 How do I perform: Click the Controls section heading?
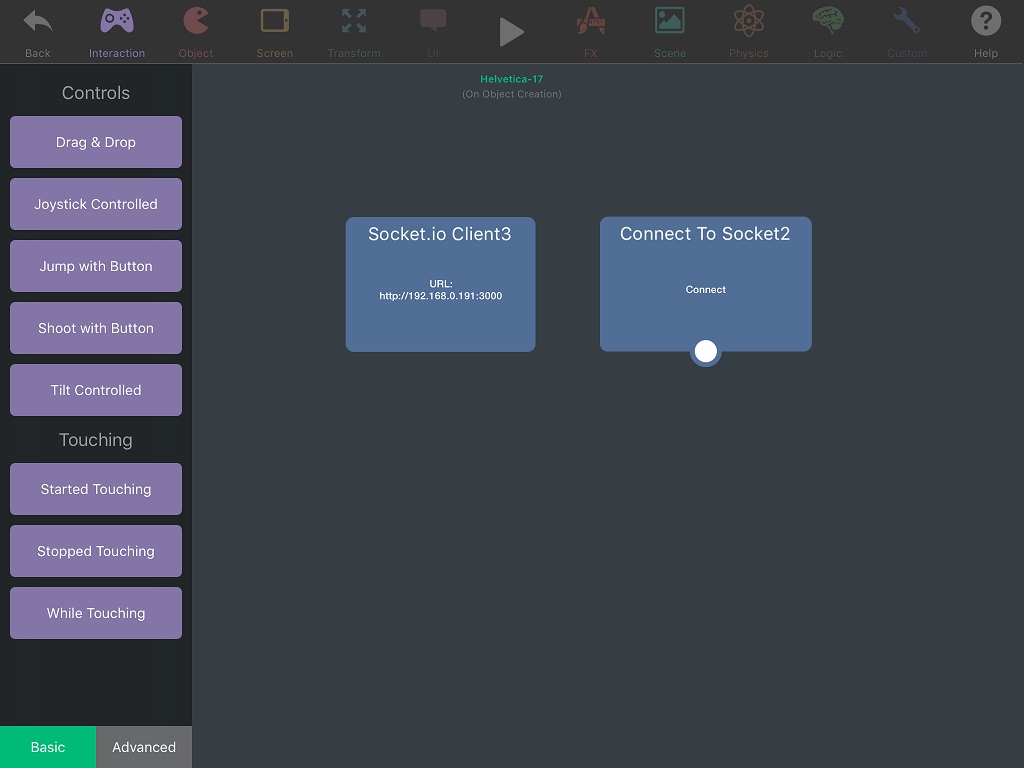(96, 93)
